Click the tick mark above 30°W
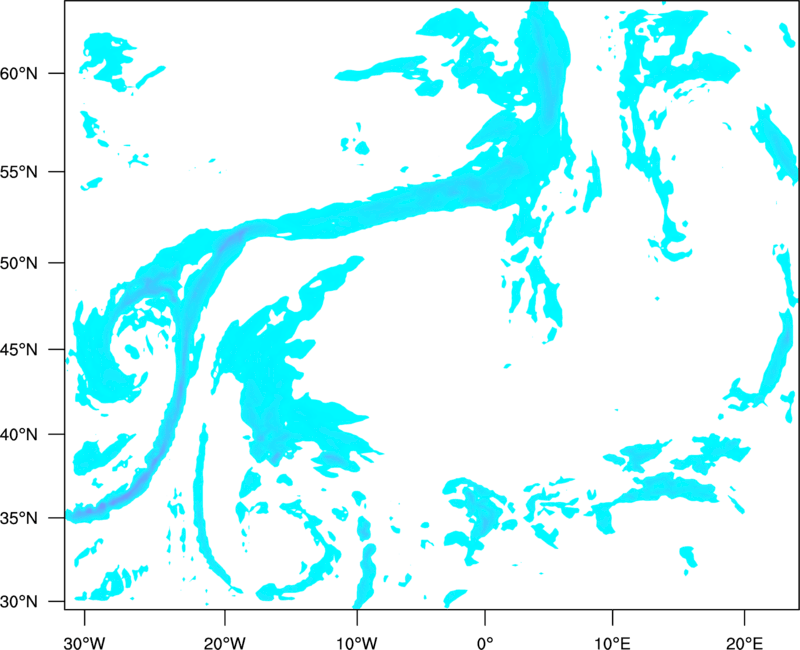 [x=84, y=617]
